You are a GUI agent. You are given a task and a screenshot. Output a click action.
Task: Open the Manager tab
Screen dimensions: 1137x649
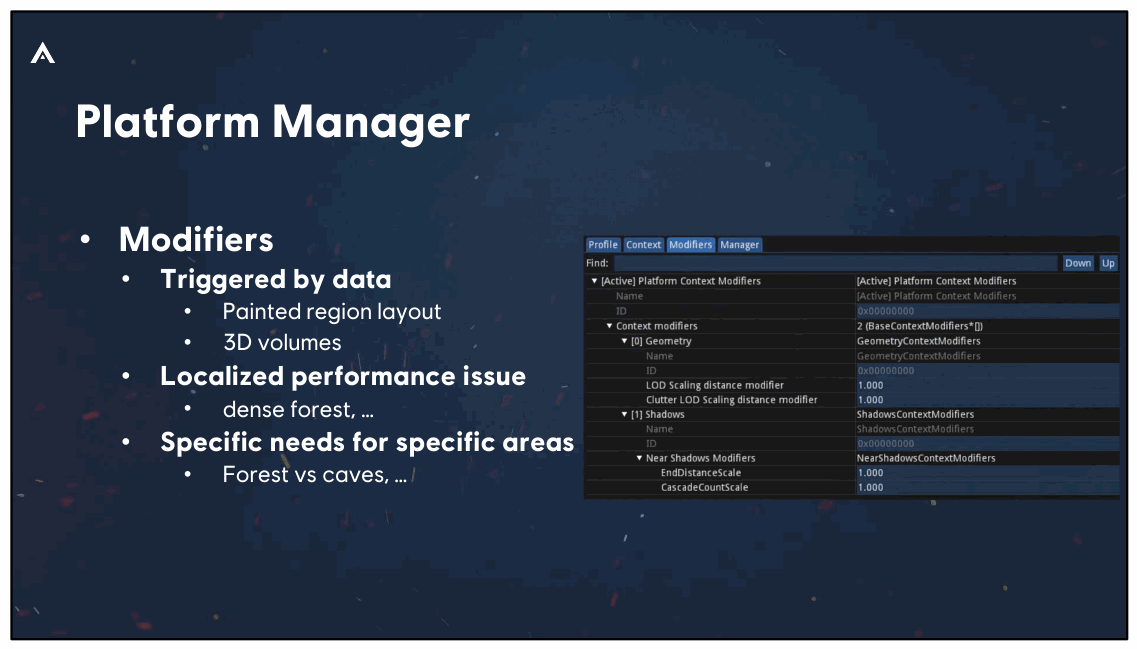[x=740, y=245]
